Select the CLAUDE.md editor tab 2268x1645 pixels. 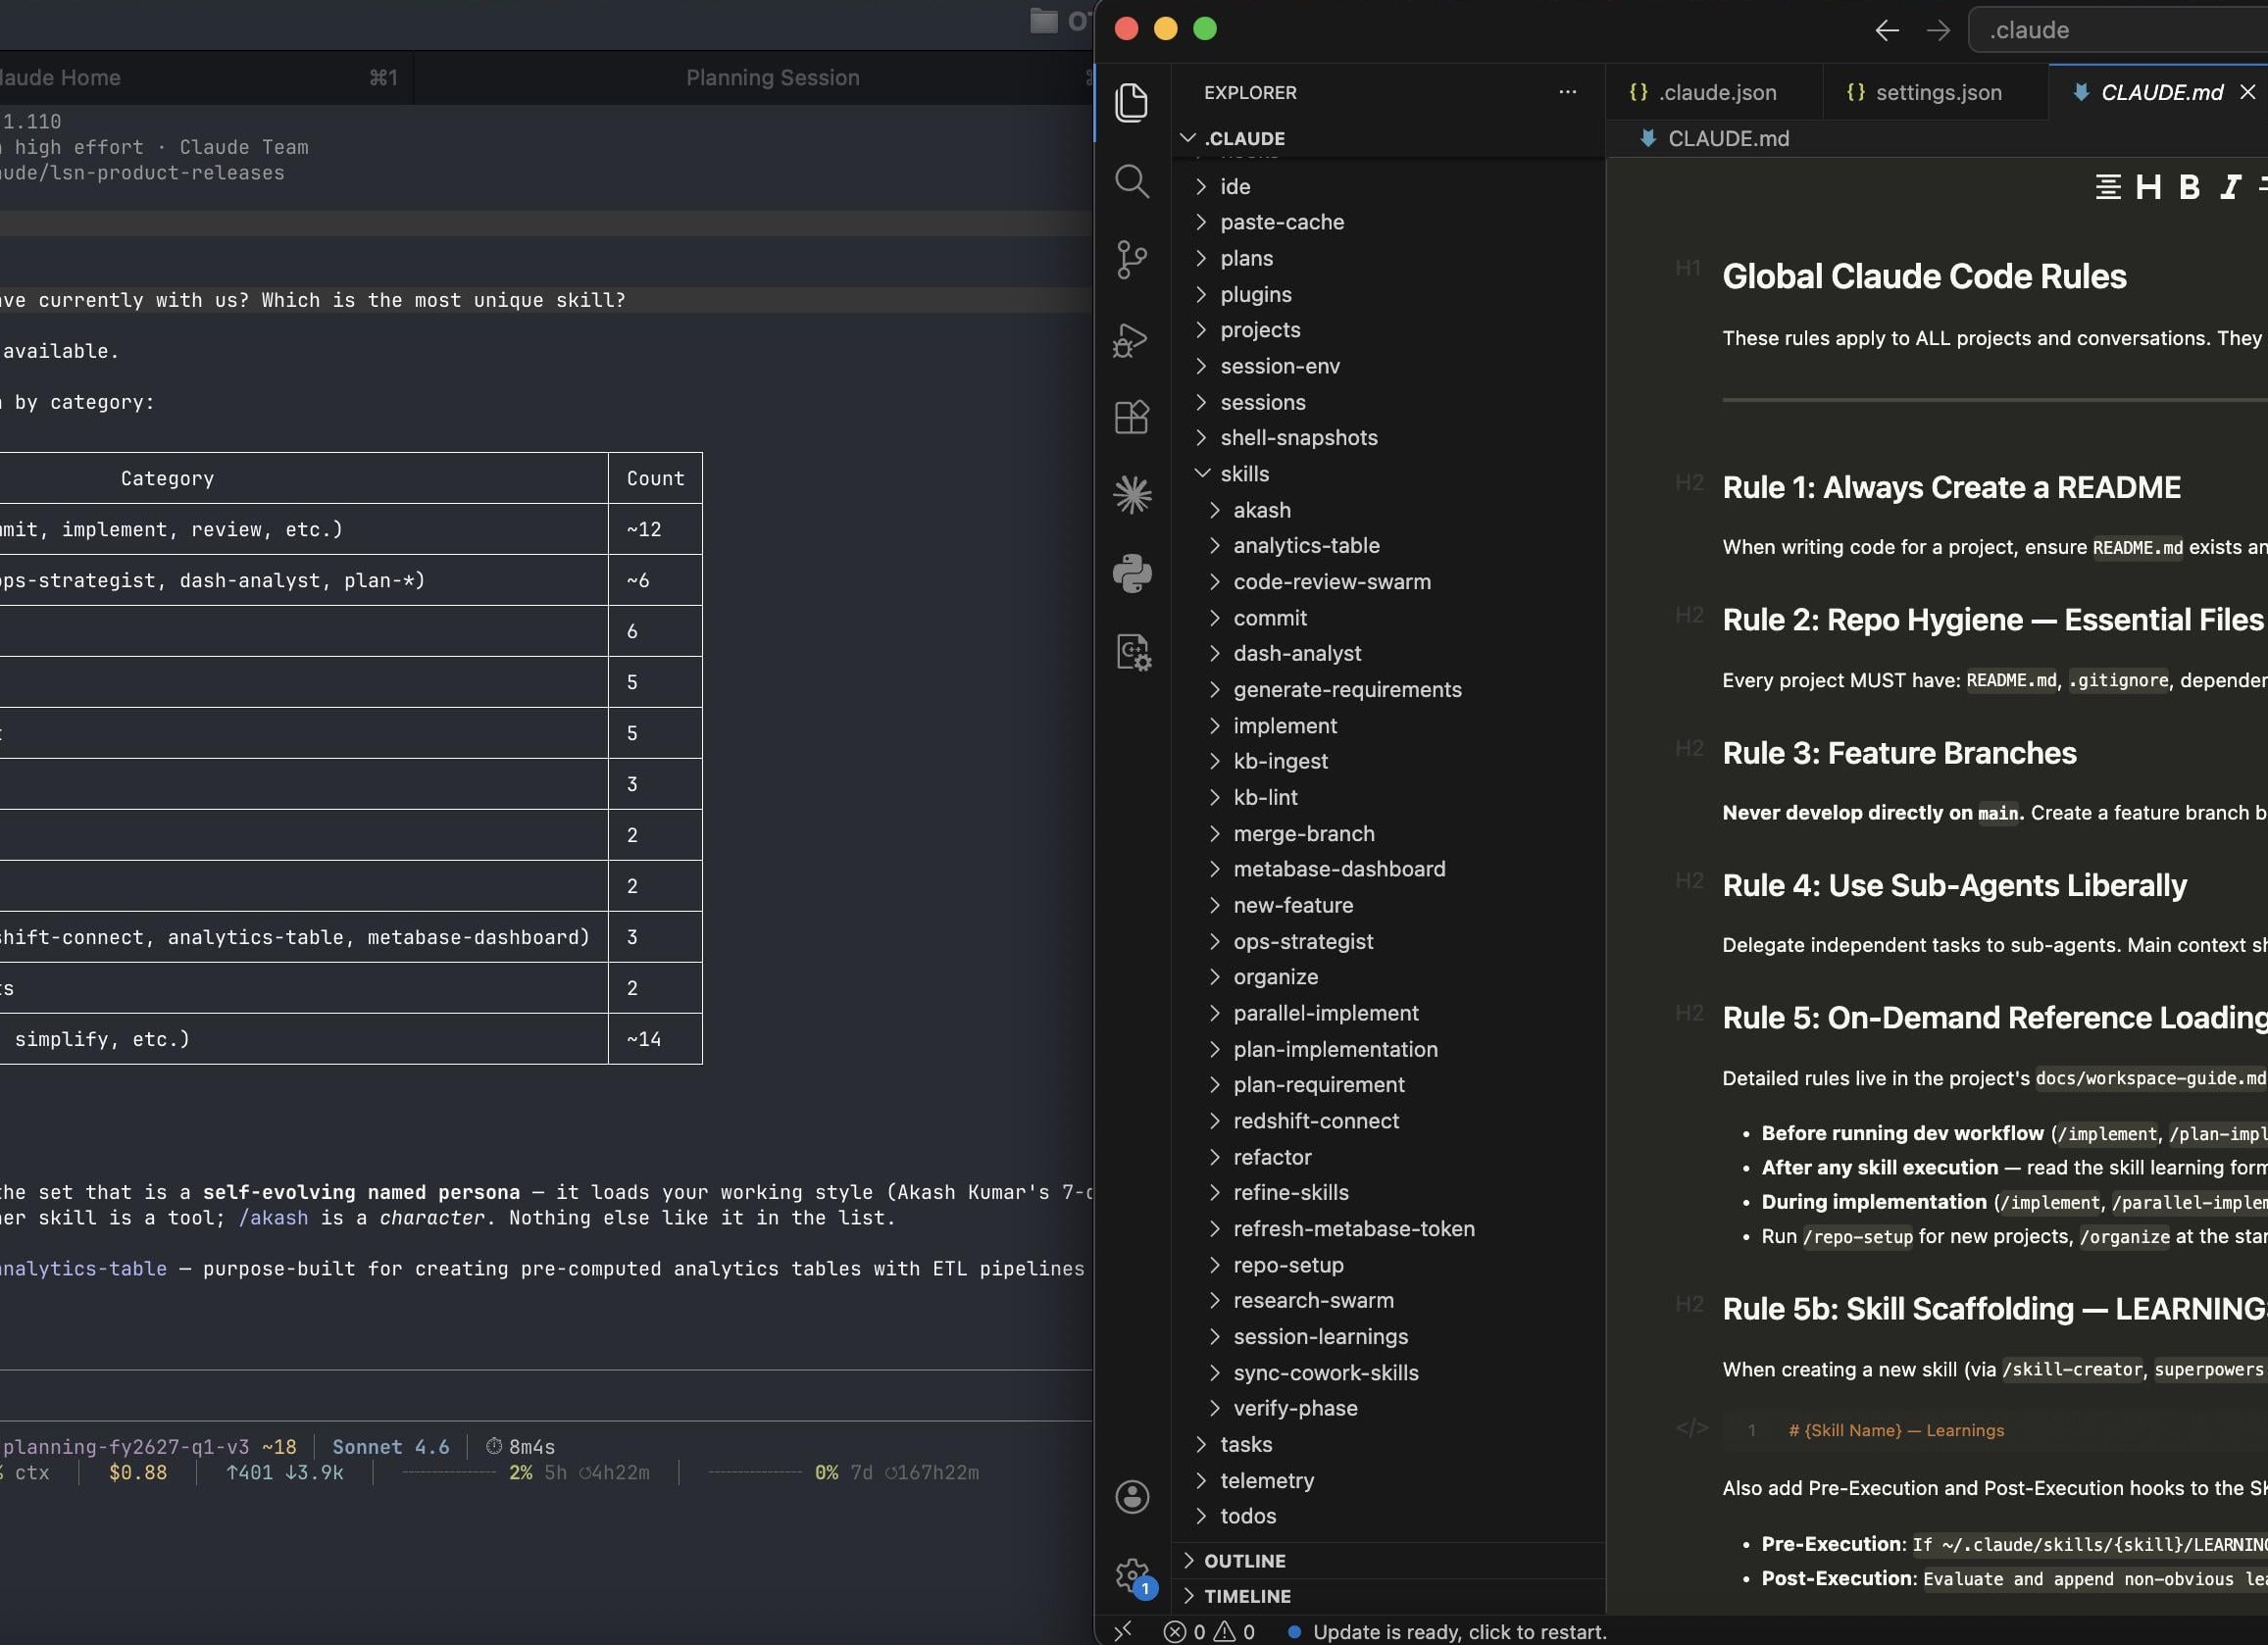point(2160,92)
